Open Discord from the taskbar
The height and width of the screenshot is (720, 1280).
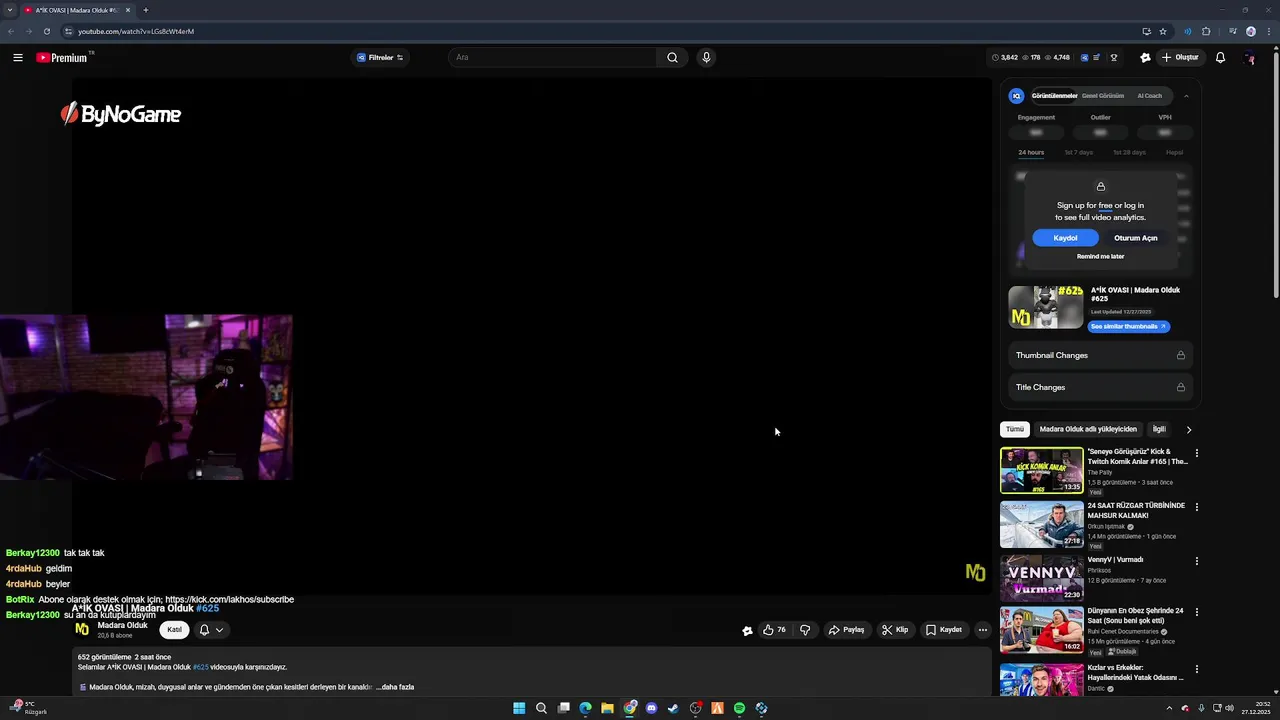pyautogui.click(x=651, y=708)
